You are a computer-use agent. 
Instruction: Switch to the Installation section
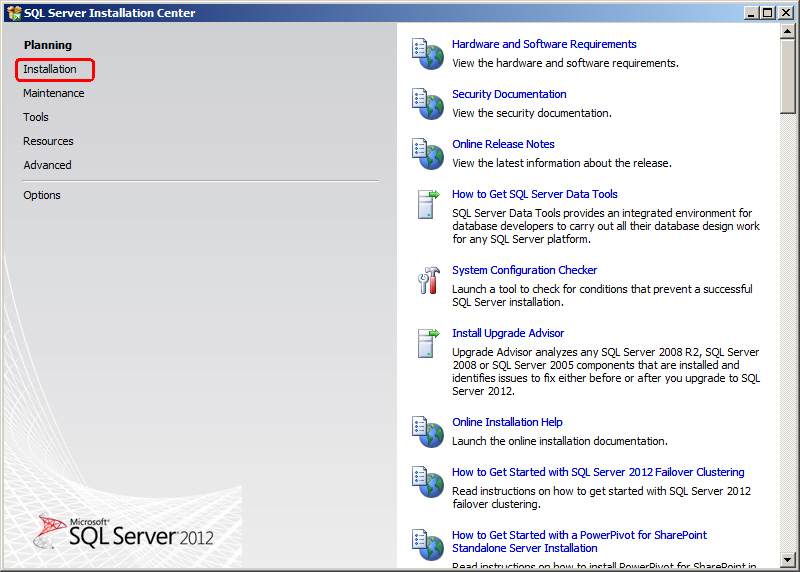(x=49, y=69)
